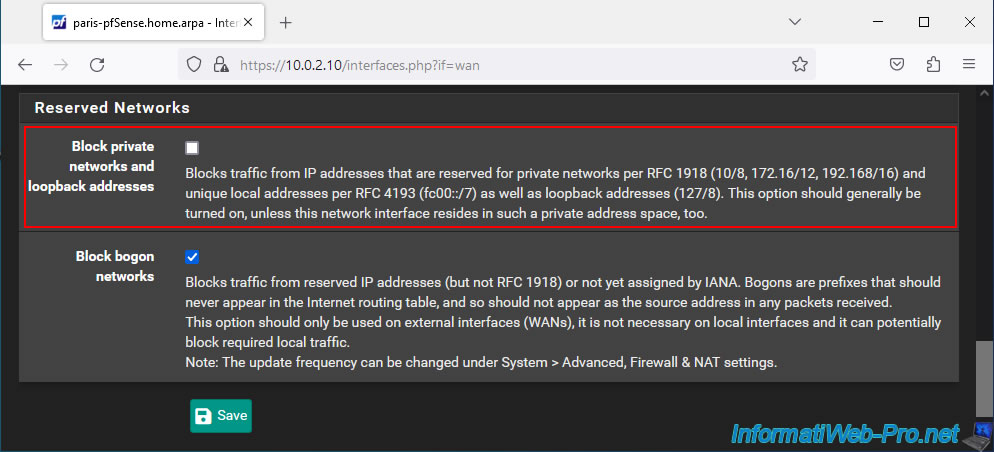Viewport: 994px width, 452px height.
Task: Click the vertical page scrollbar thumb
Action: pos(983,378)
